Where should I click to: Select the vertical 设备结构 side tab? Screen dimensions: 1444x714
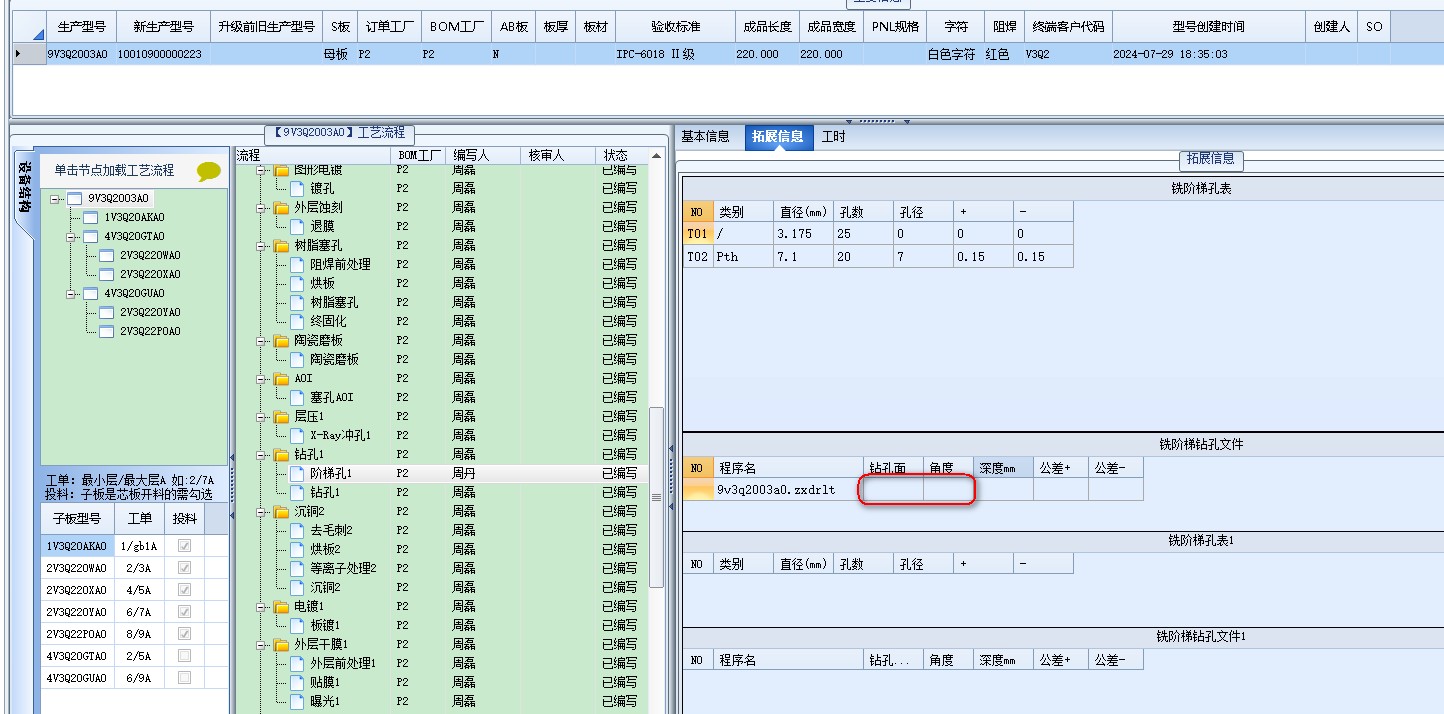(x=25, y=187)
